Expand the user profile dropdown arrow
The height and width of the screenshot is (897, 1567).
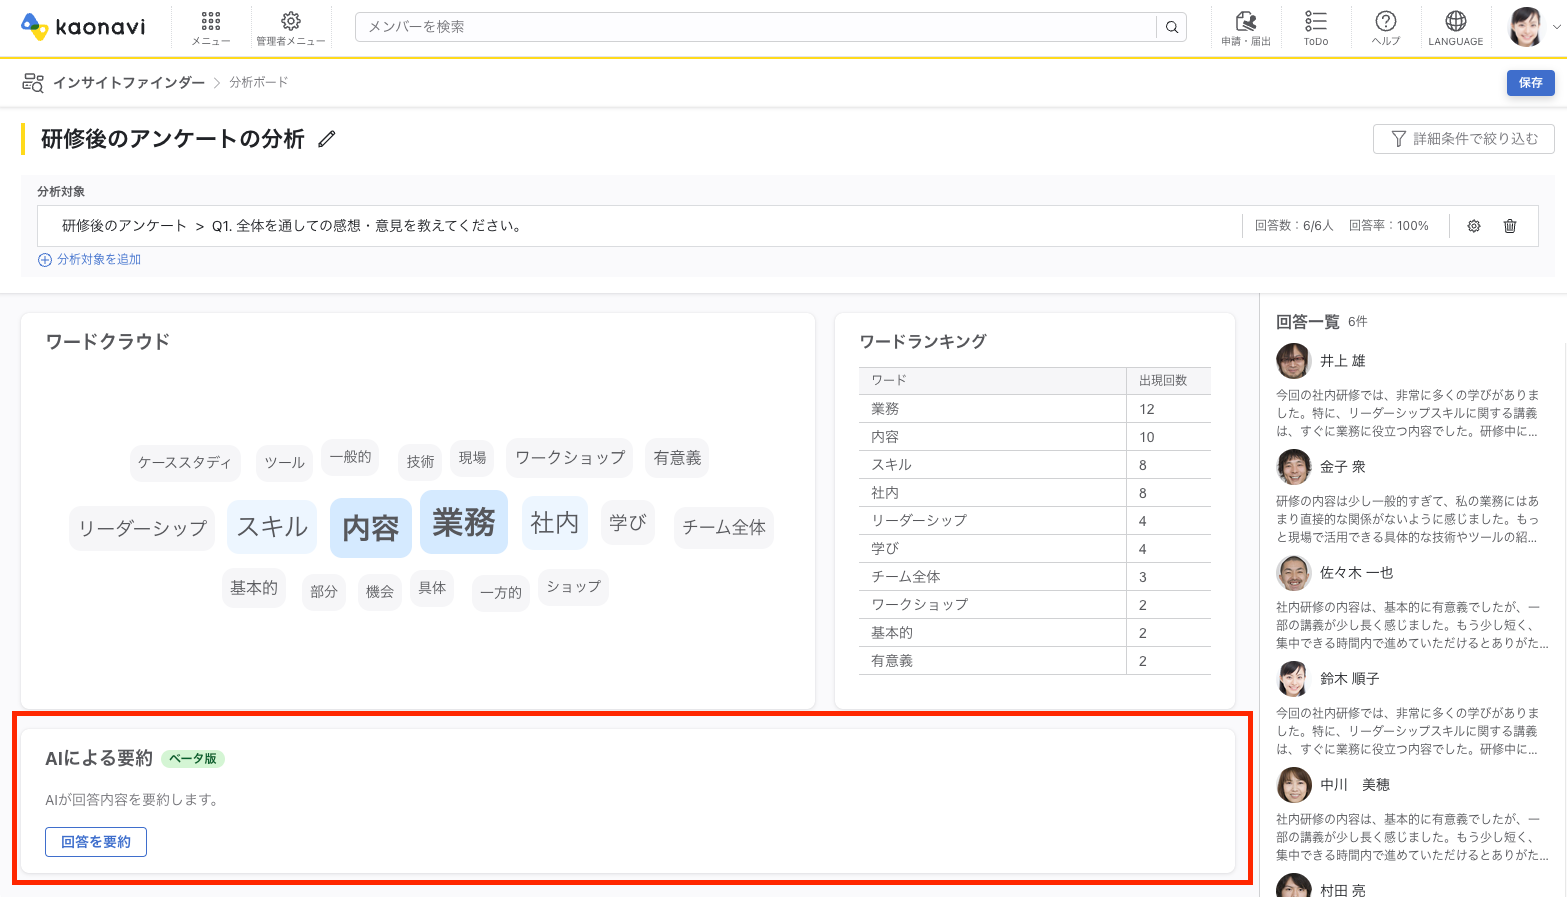point(1556,27)
